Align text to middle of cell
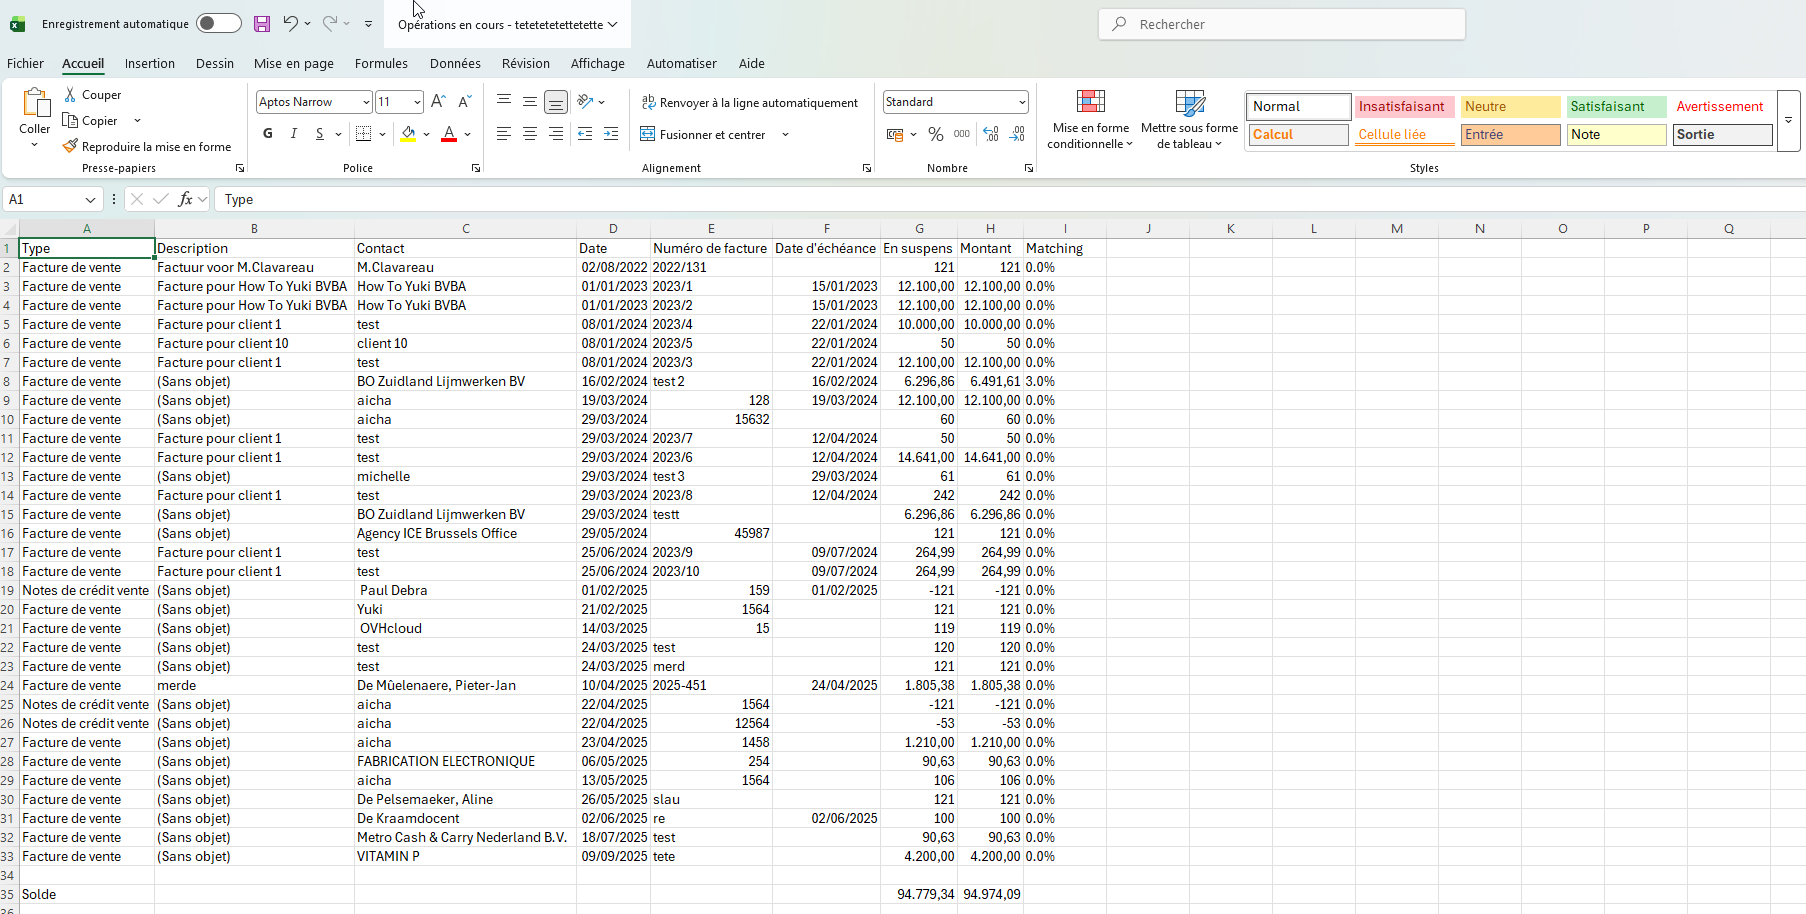1806x914 pixels. pos(530,102)
